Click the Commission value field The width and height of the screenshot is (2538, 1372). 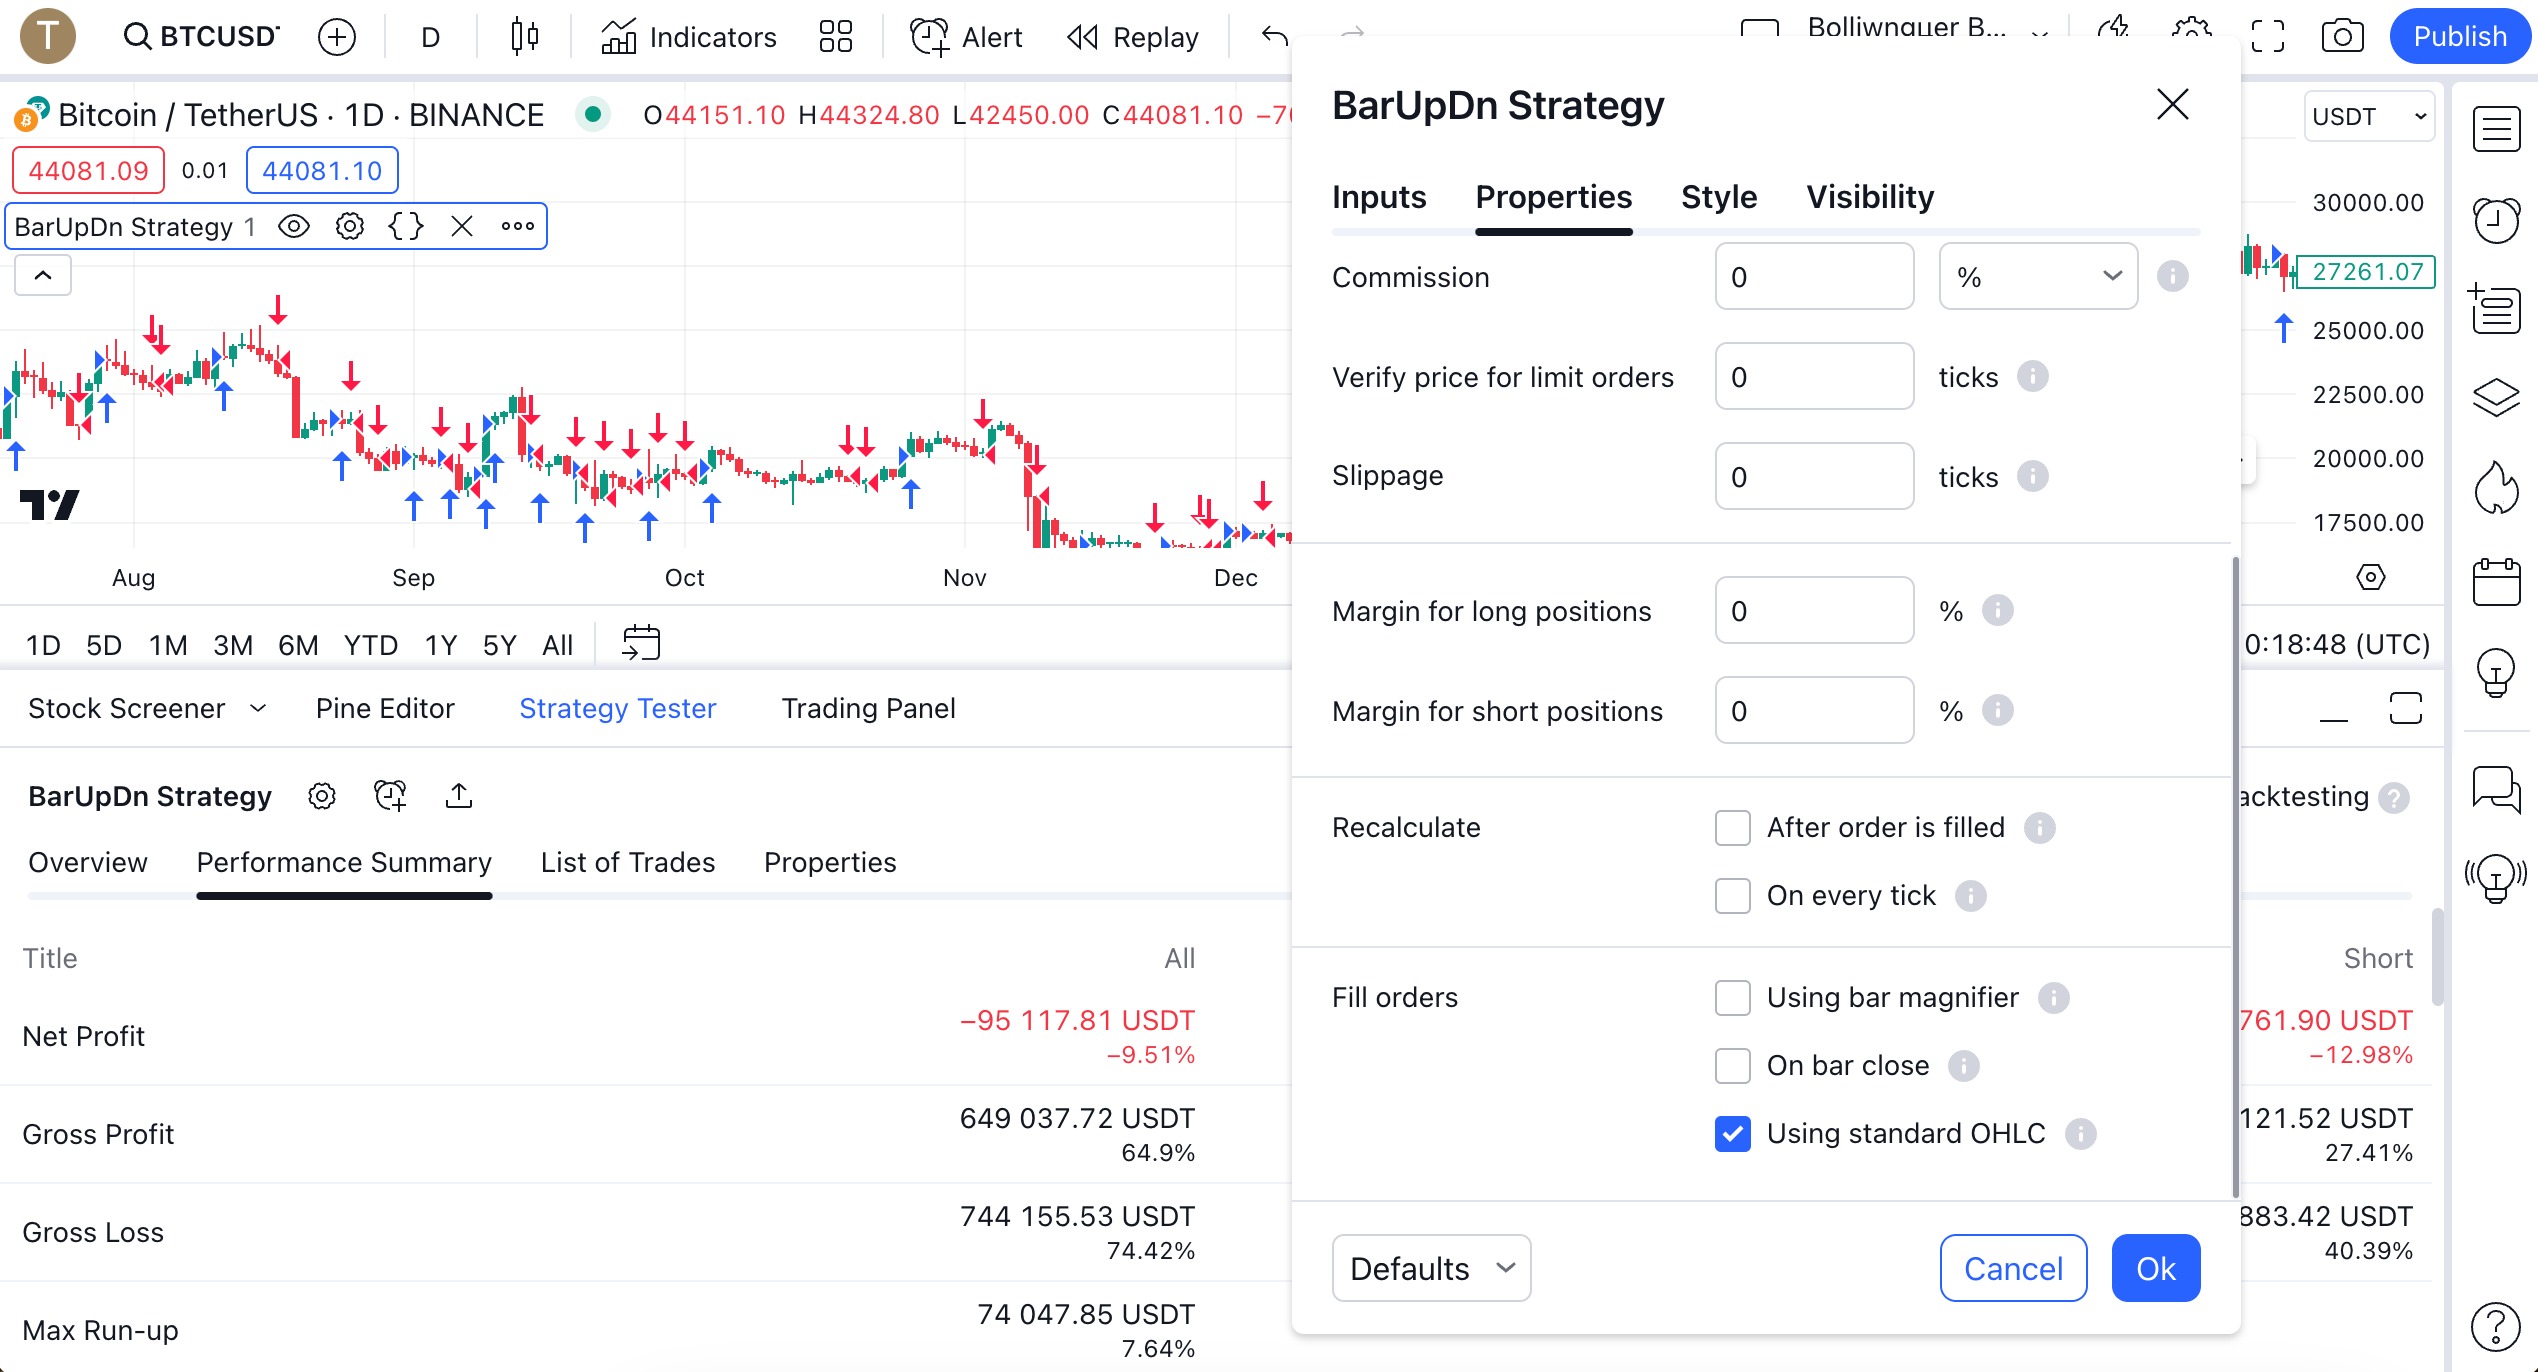pos(1814,277)
